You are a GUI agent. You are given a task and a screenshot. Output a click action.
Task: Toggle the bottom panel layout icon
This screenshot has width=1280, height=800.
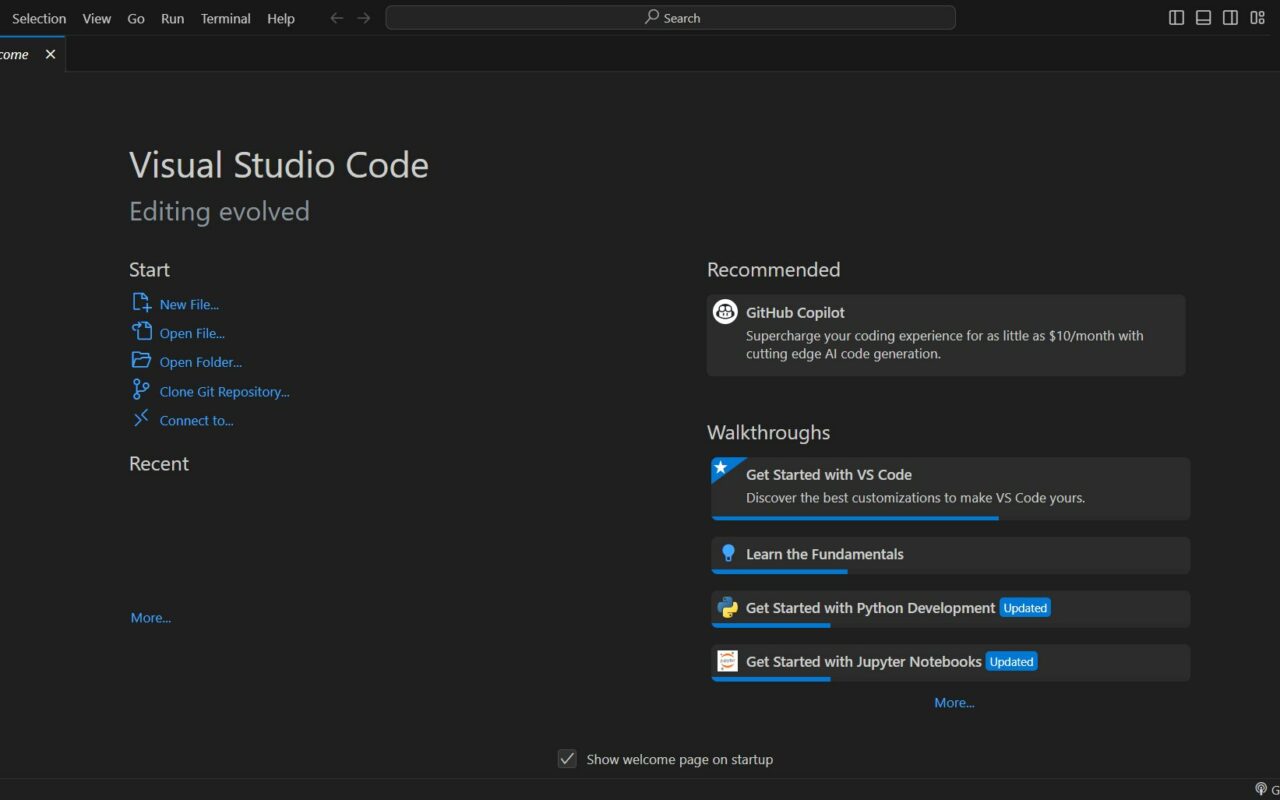pos(1204,18)
